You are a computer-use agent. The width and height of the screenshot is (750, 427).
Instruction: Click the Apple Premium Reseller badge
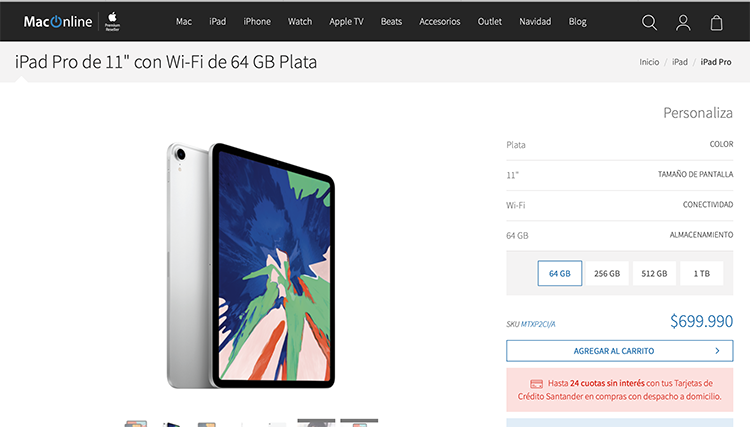click(x=112, y=22)
